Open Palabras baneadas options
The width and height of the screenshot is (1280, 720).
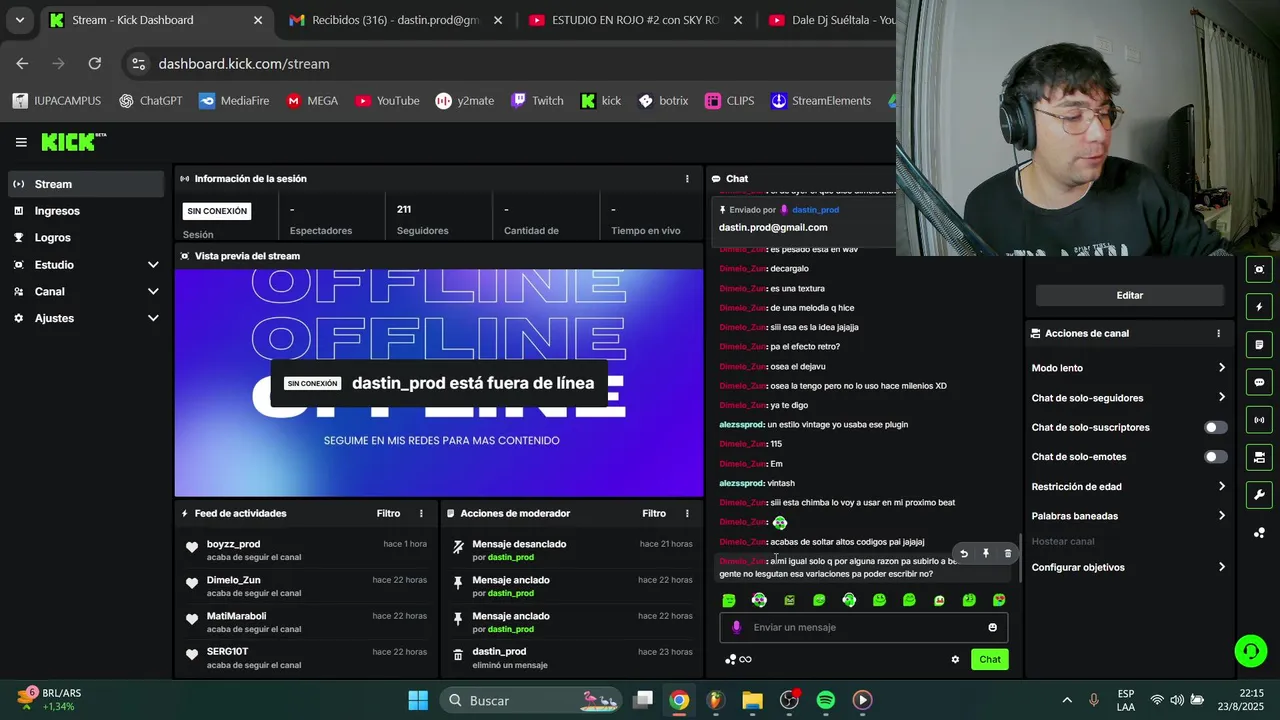(1129, 516)
